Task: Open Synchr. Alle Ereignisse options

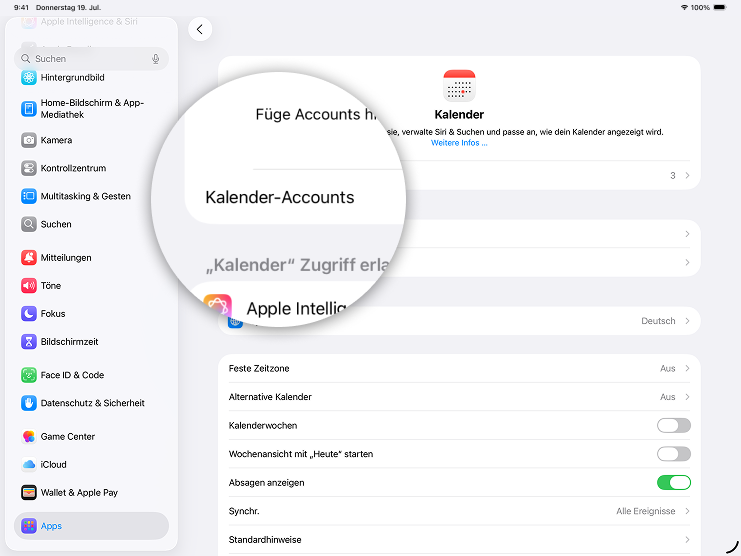Action: pyautogui.click(x=459, y=511)
